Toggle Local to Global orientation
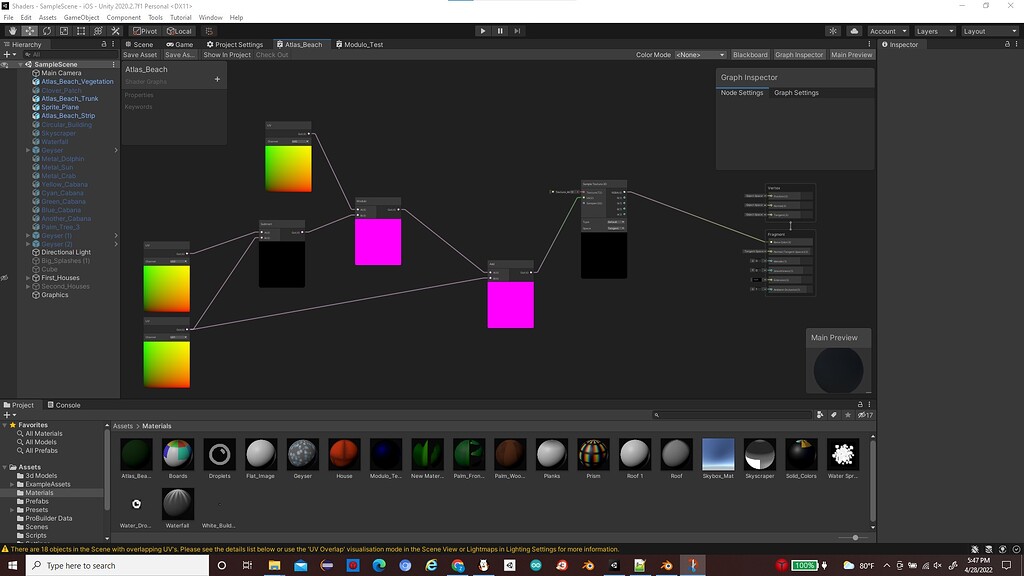The height and width of the screenshot is (576, 1024). click(178, 31)
